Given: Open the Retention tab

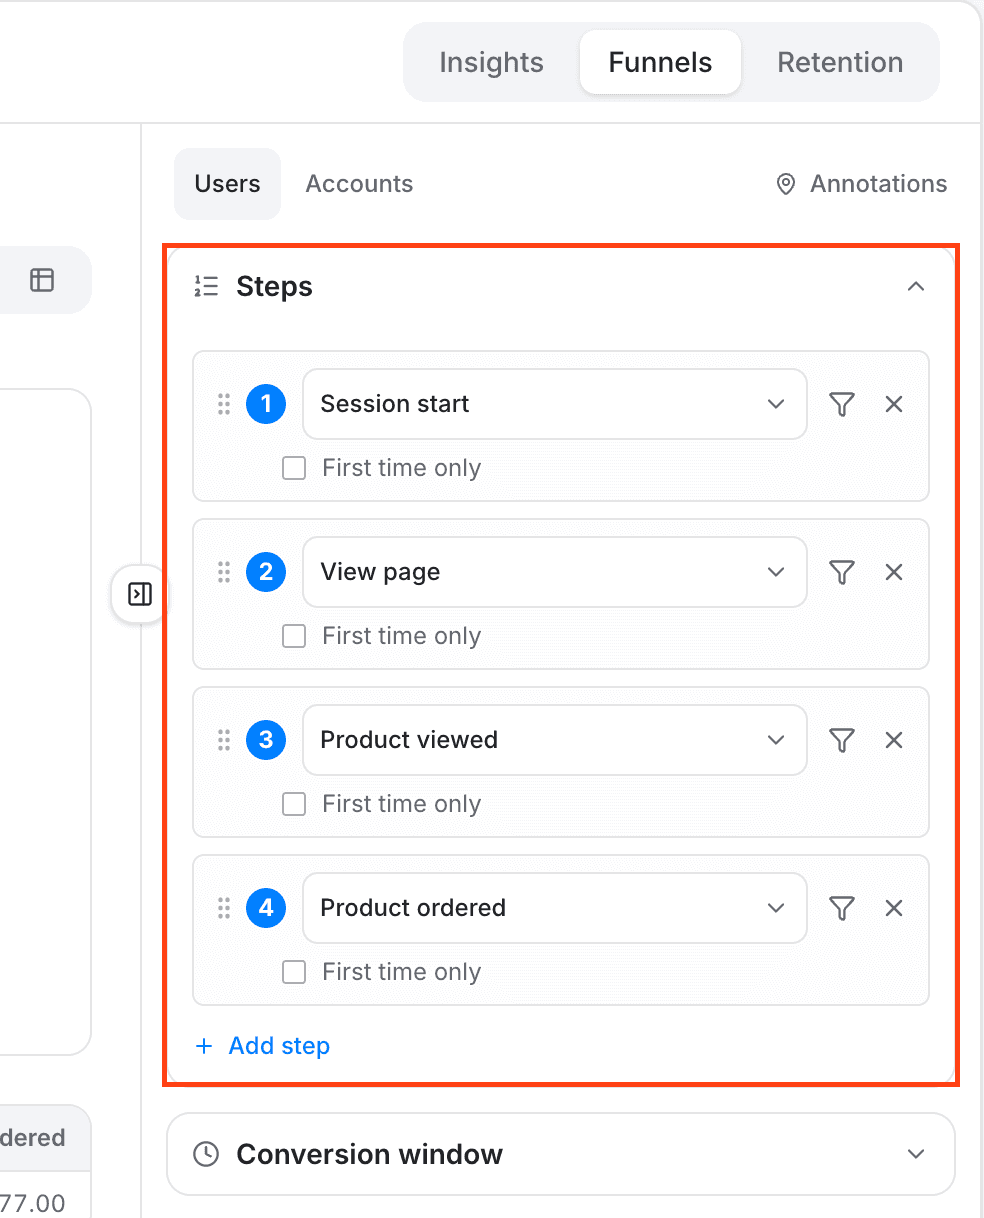Looking at the screenshot, I should [840, 62].
